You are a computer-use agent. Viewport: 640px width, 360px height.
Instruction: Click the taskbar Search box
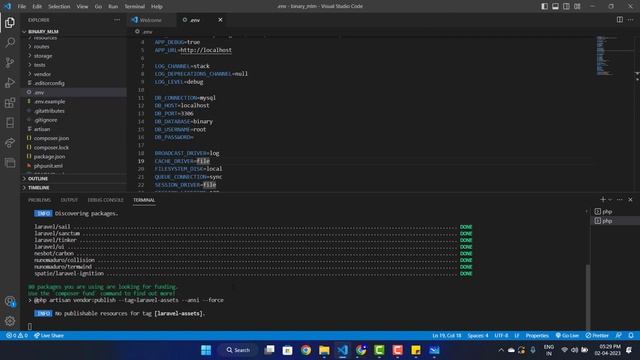tap(239, 350)
